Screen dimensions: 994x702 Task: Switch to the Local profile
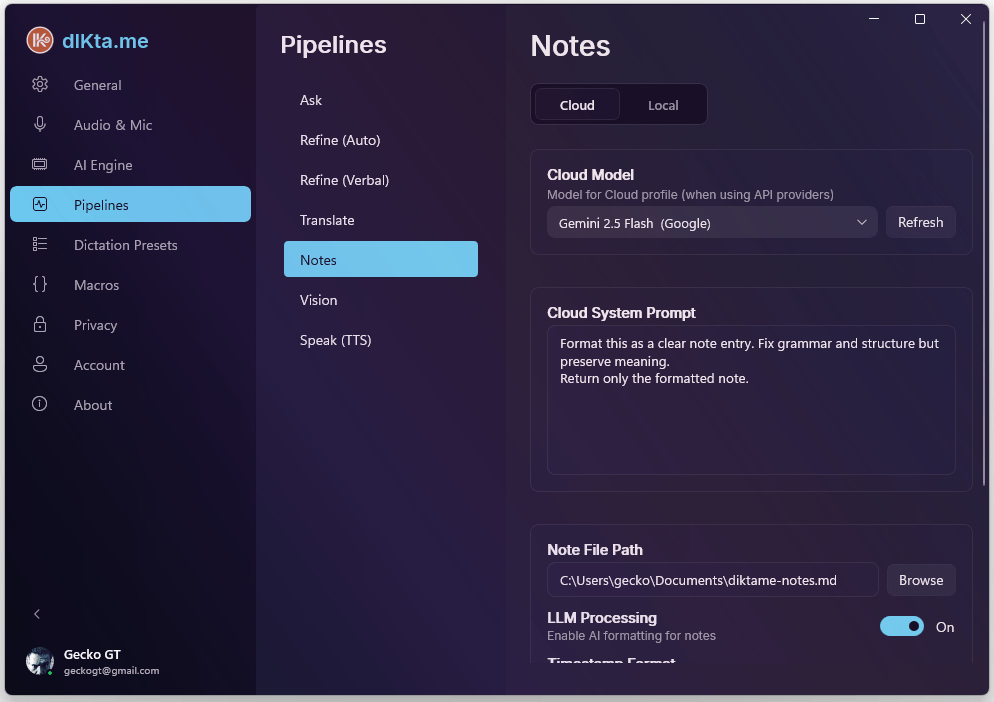pyautogui.click(x=662, y=105)
